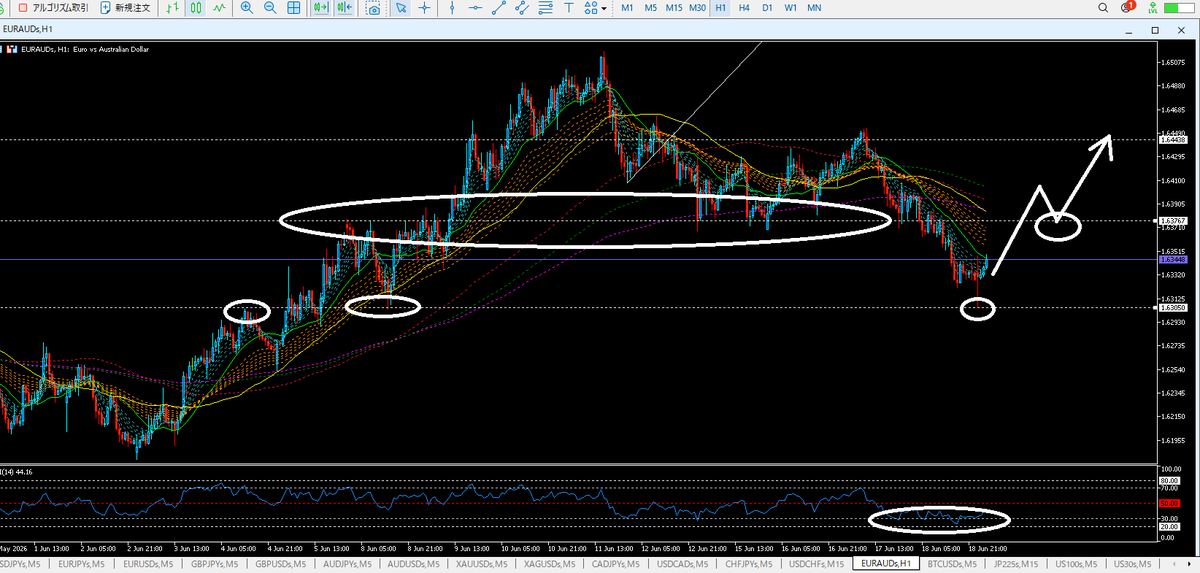
Task: Take a chart screenshot with camera icon
Action: point(373,8)
